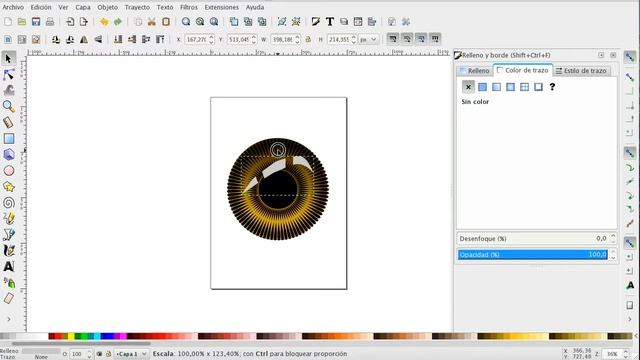Click the yellow palette swatch

coord(71,336)
